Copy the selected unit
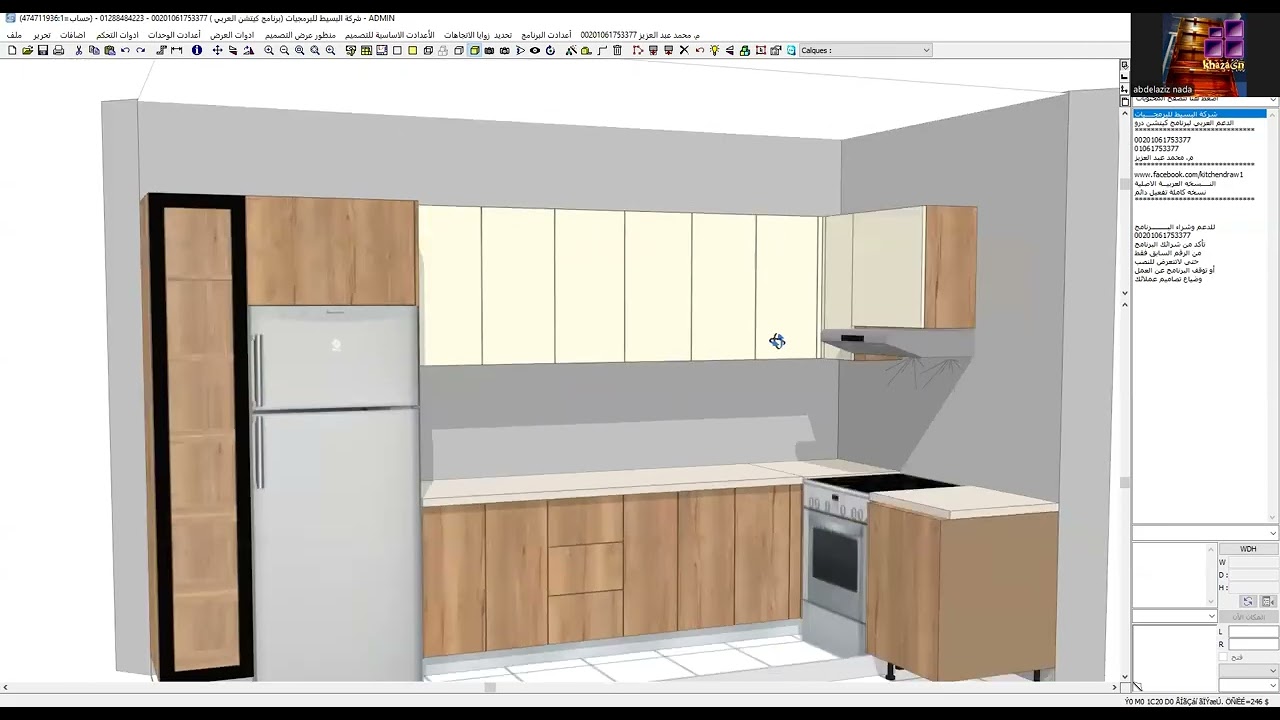The height and width of the screenshot is (720, 1280). 94,50
